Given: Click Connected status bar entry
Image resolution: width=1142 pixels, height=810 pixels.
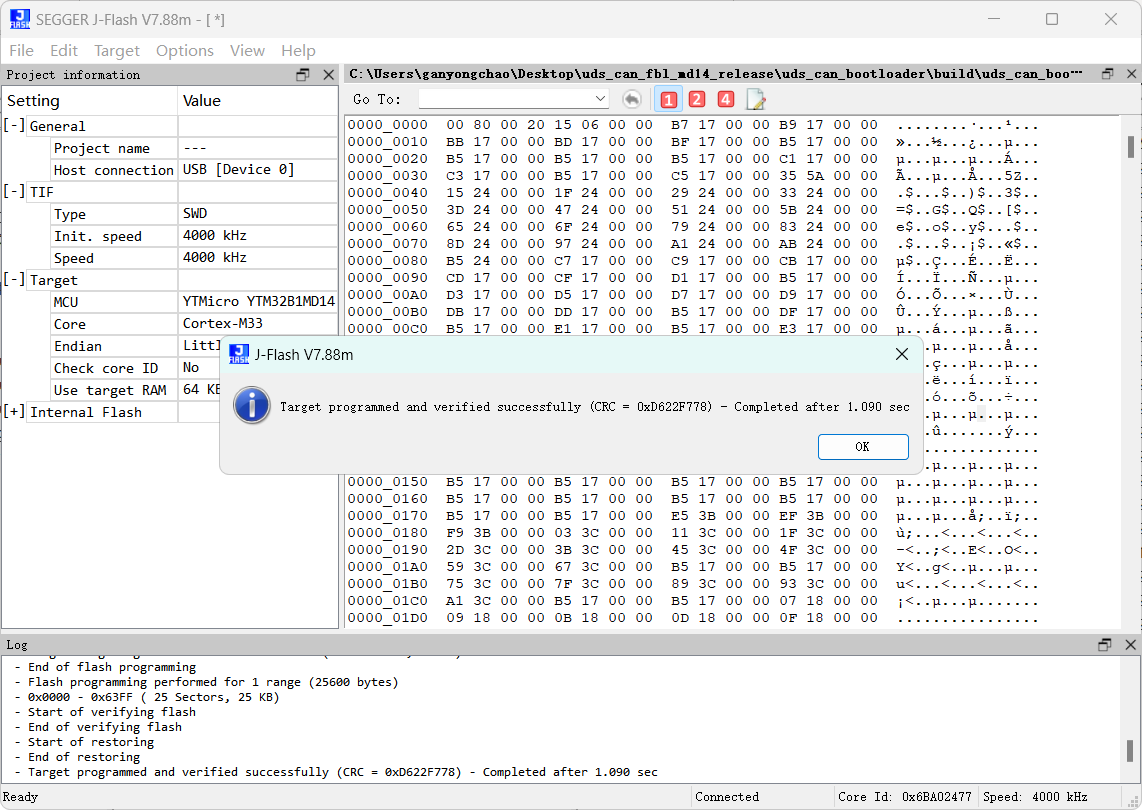Looking at the screenshot, I should [x=727, y=797].
